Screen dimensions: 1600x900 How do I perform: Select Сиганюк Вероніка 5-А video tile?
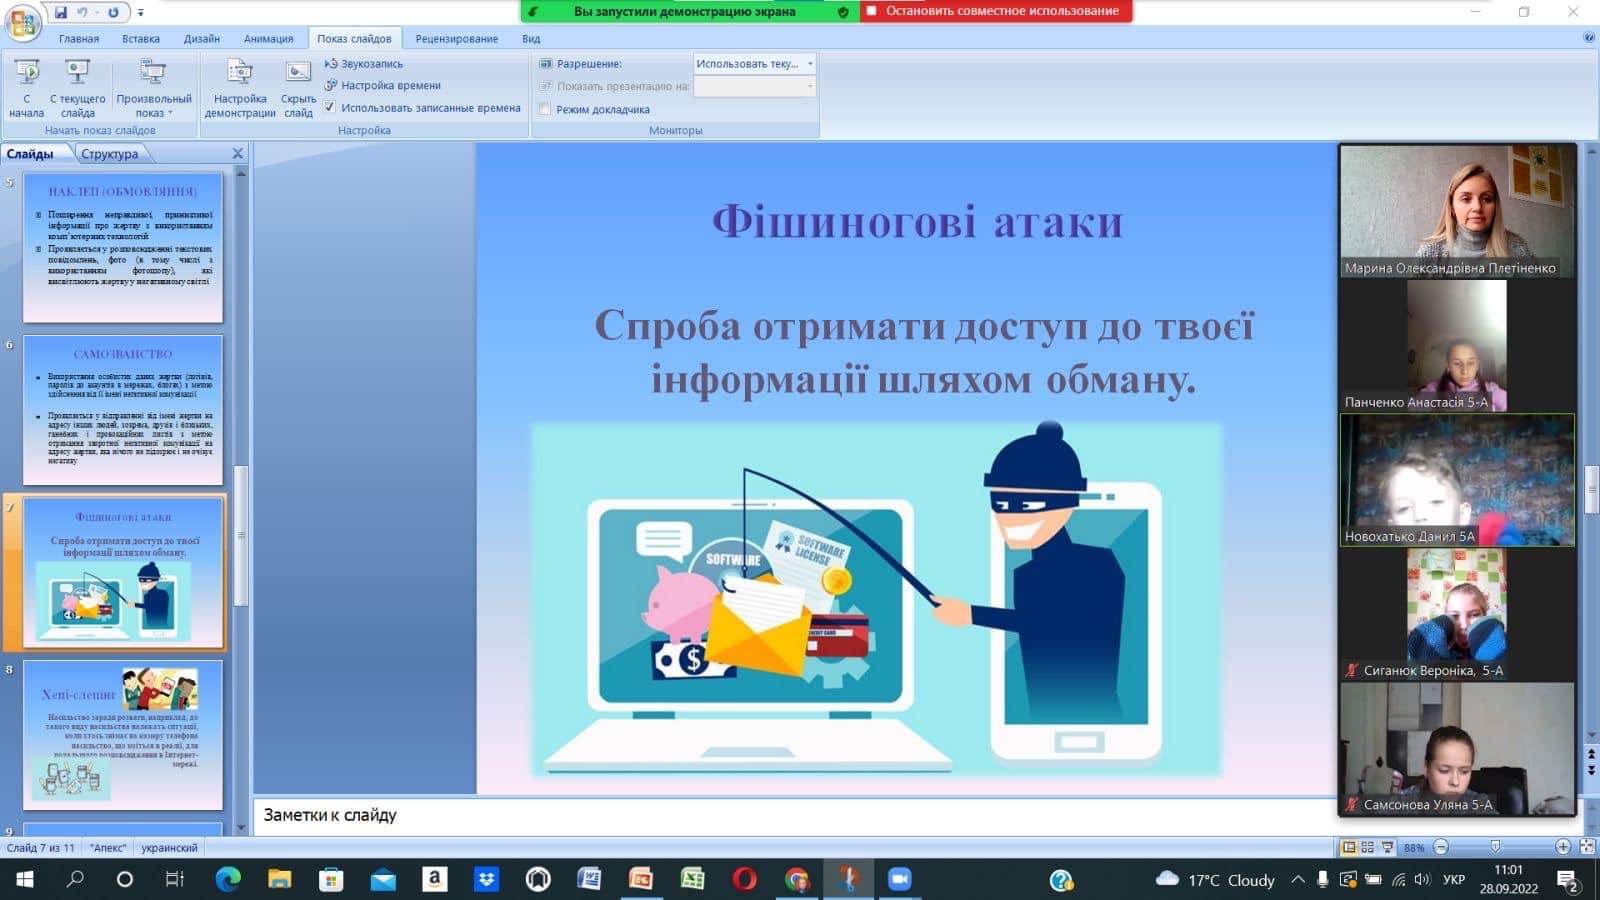(x=1457, y=614)
